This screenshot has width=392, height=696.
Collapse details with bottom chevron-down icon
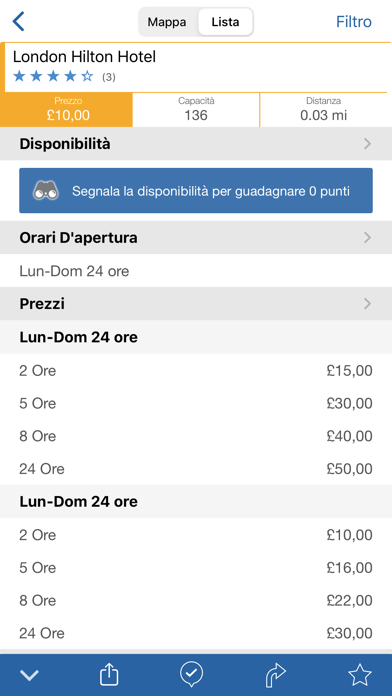pos(29,676)
